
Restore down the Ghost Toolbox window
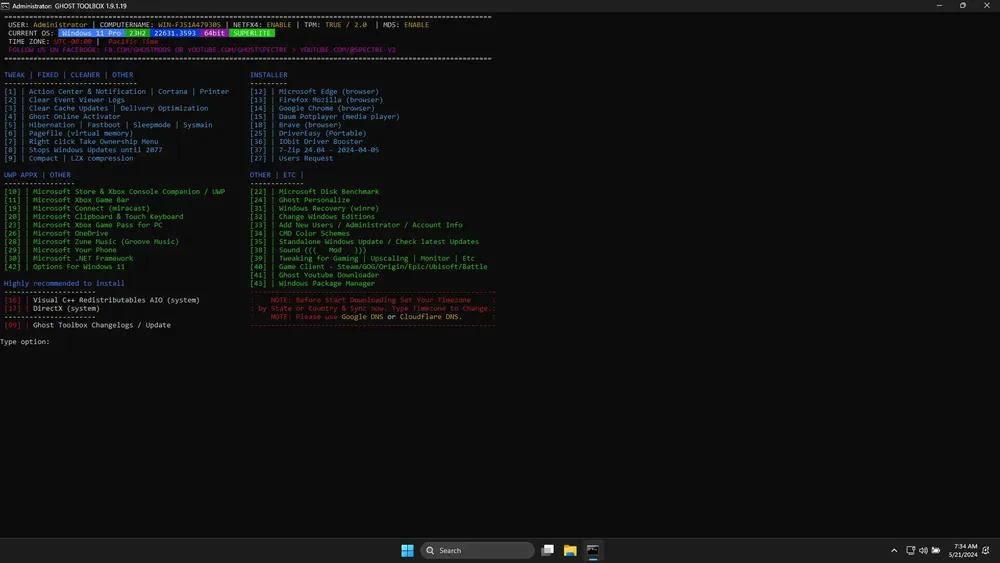click(x=963, y=6)
